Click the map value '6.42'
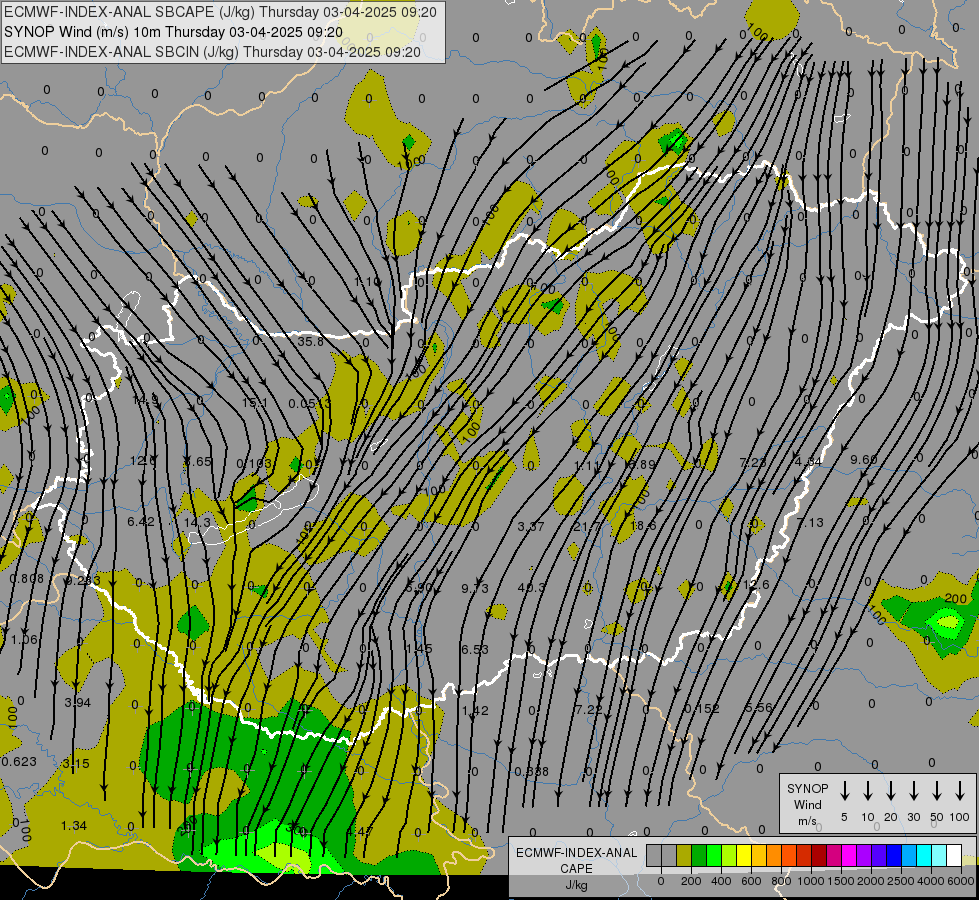Viewport: 979px width, 900px height. [x=141, y=521]
